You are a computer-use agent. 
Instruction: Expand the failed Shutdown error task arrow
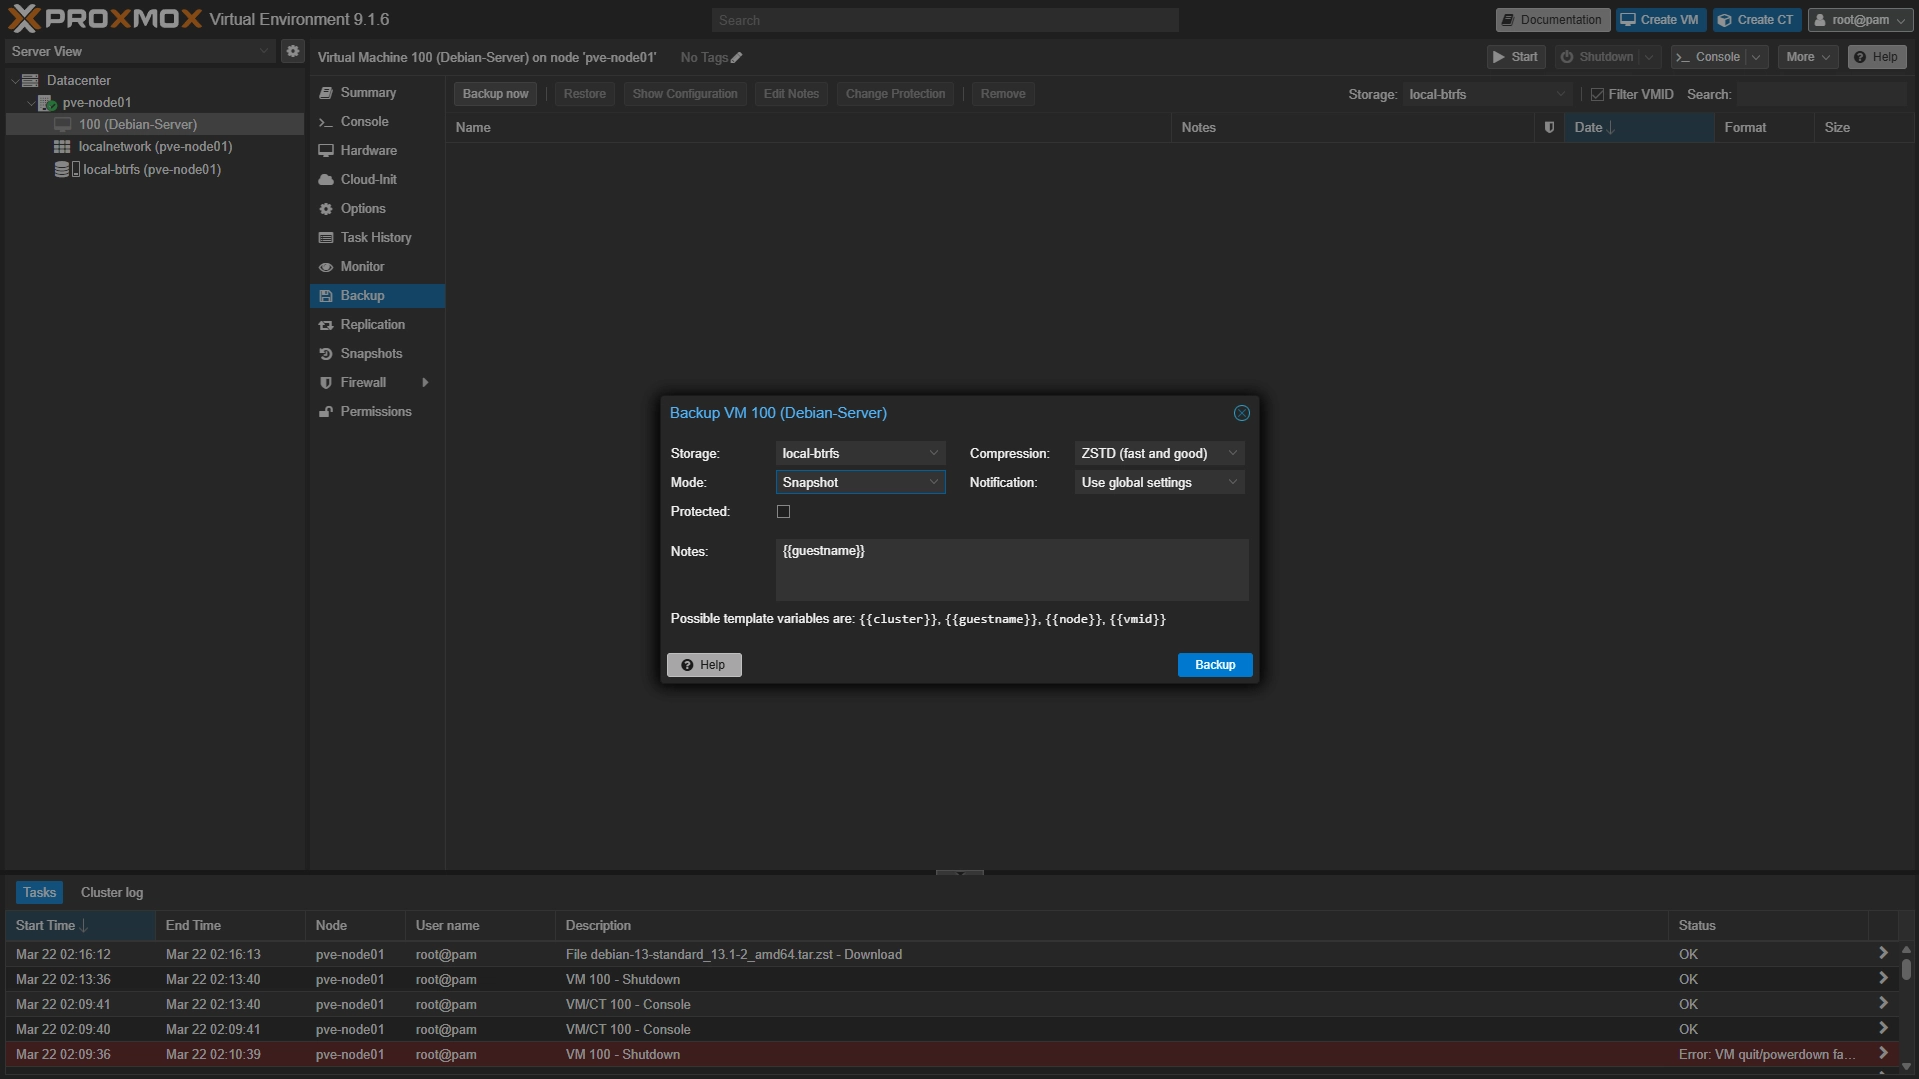(x=1882, y=1054)
